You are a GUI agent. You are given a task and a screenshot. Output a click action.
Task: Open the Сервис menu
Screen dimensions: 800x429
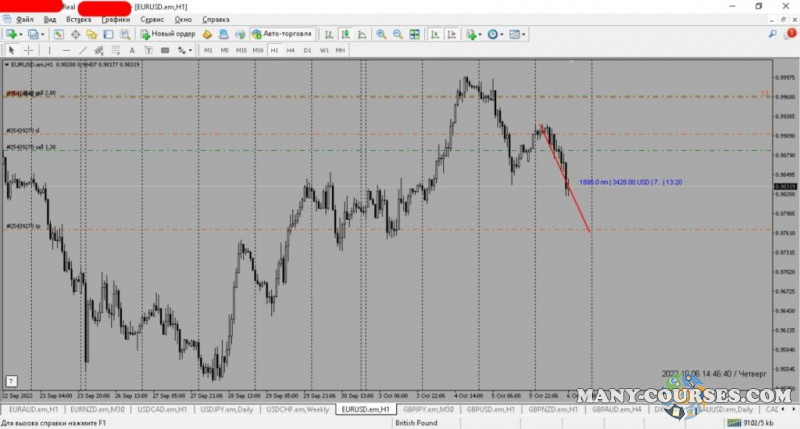click(153, 19)
